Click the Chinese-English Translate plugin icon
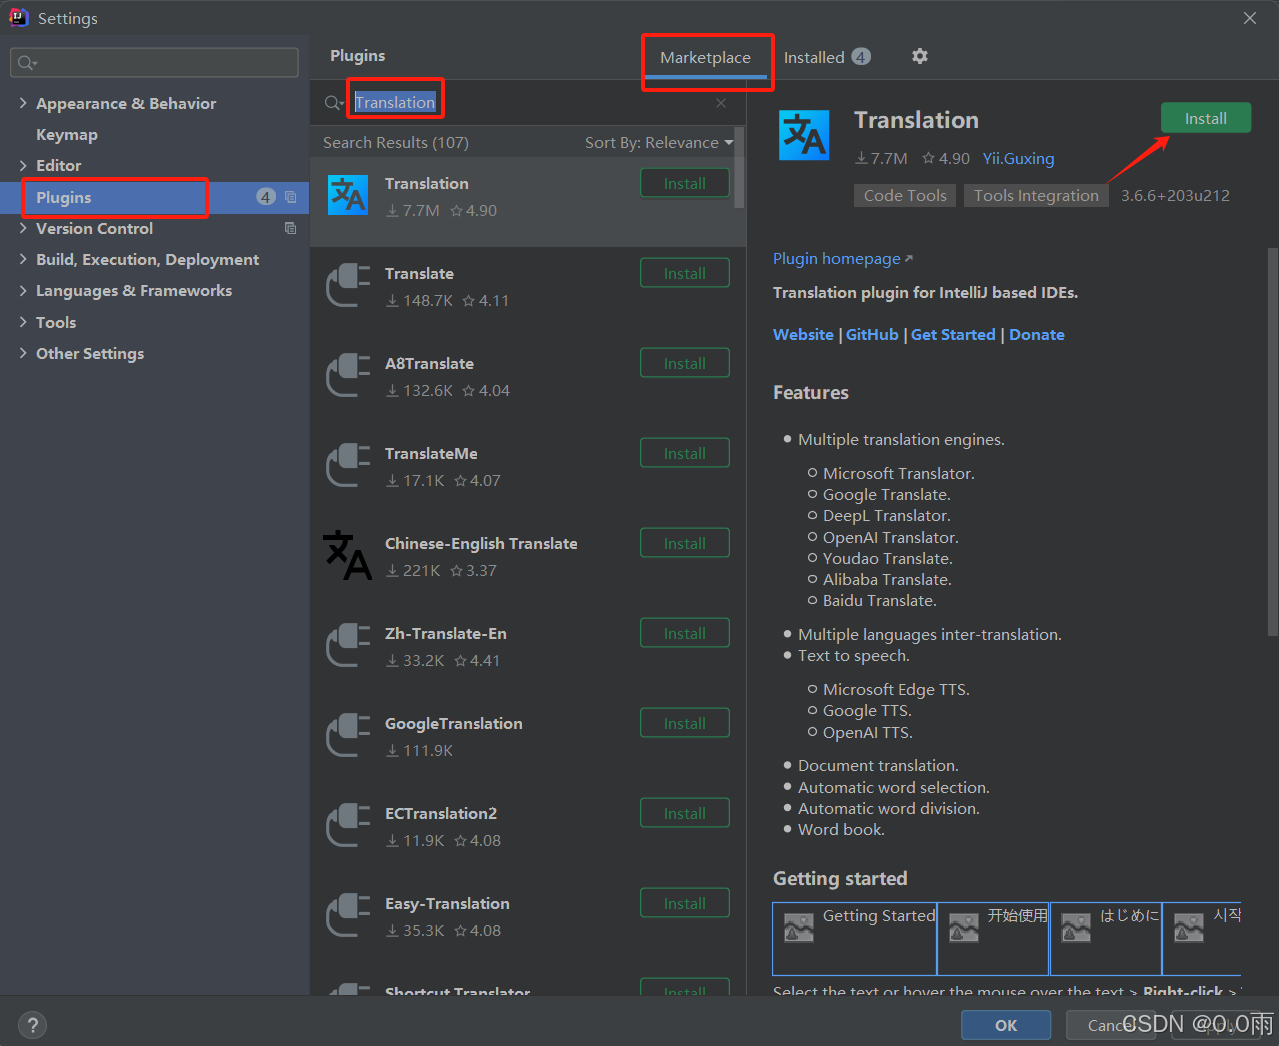Screen dimensions: 1279x1046 click(348, 555)
